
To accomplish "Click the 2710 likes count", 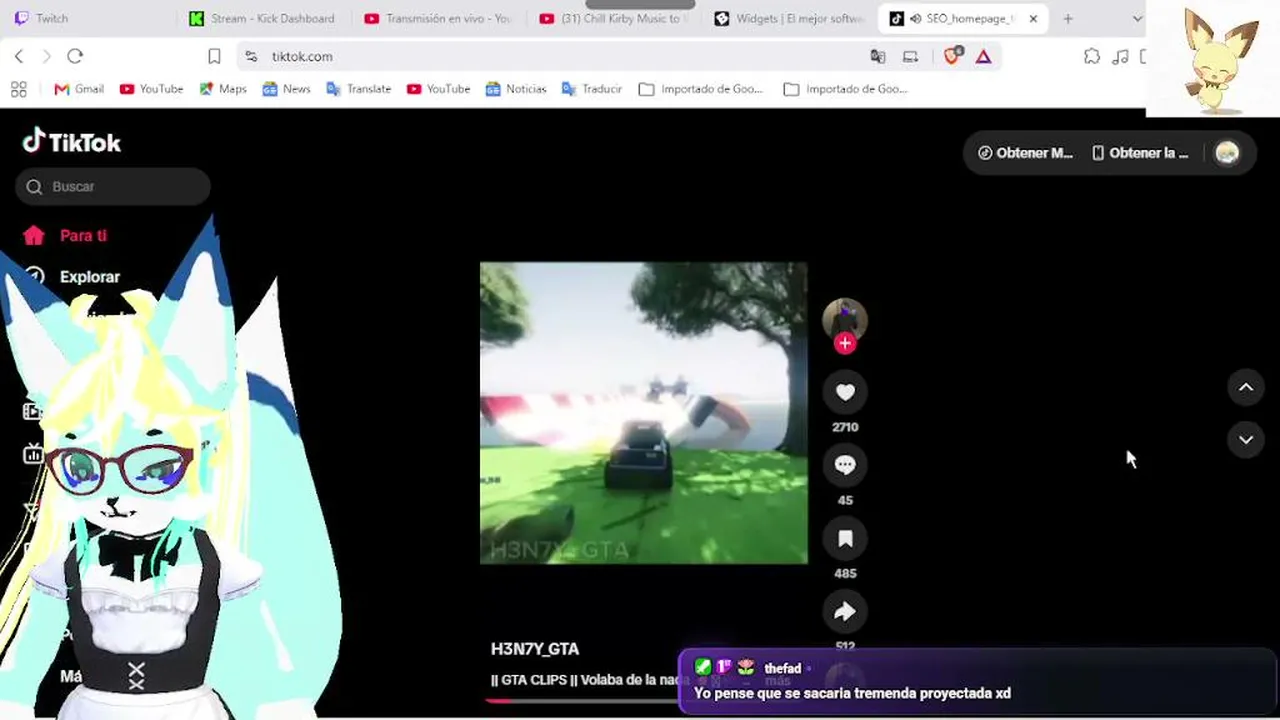I will point(845,427).
